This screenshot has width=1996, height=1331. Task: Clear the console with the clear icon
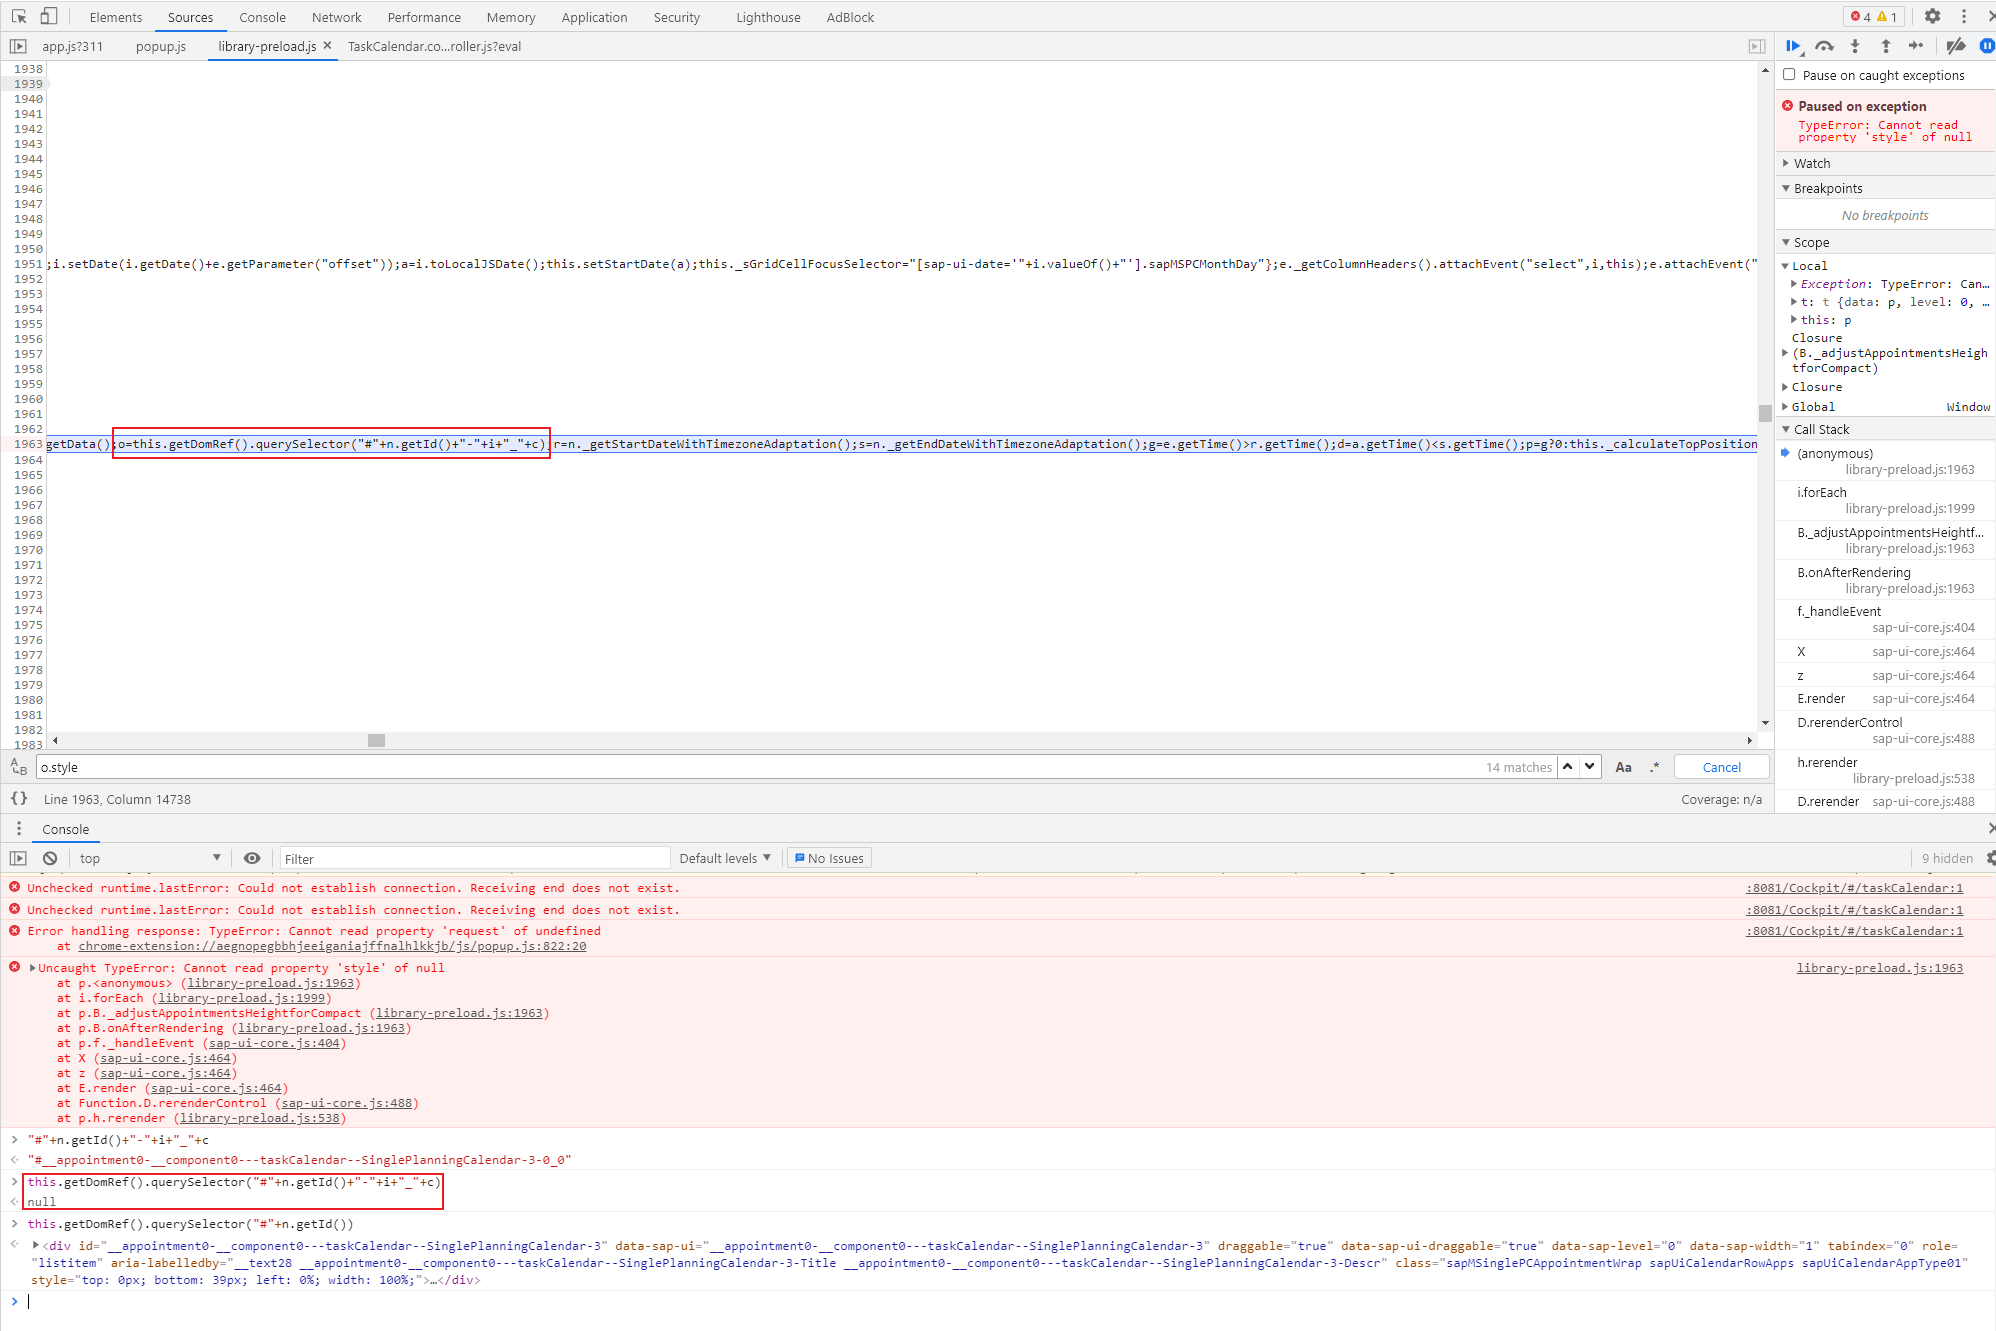tap(49, 858)
